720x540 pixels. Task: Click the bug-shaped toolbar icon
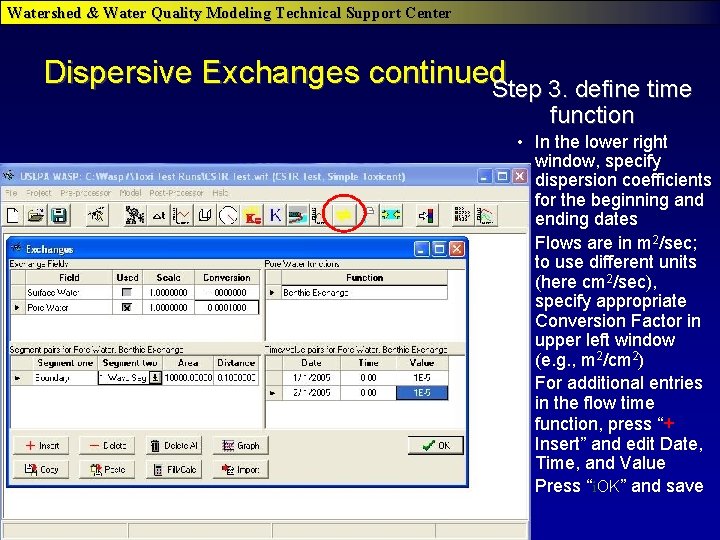[97, 215]
